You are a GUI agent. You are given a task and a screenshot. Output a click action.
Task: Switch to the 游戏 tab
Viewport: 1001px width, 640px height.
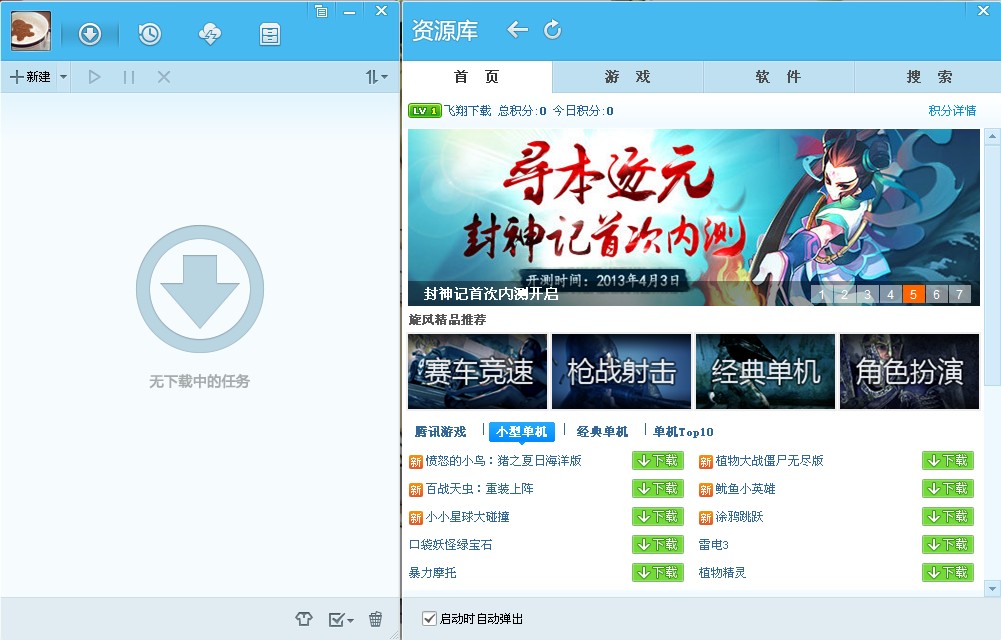tap(627, 77)
